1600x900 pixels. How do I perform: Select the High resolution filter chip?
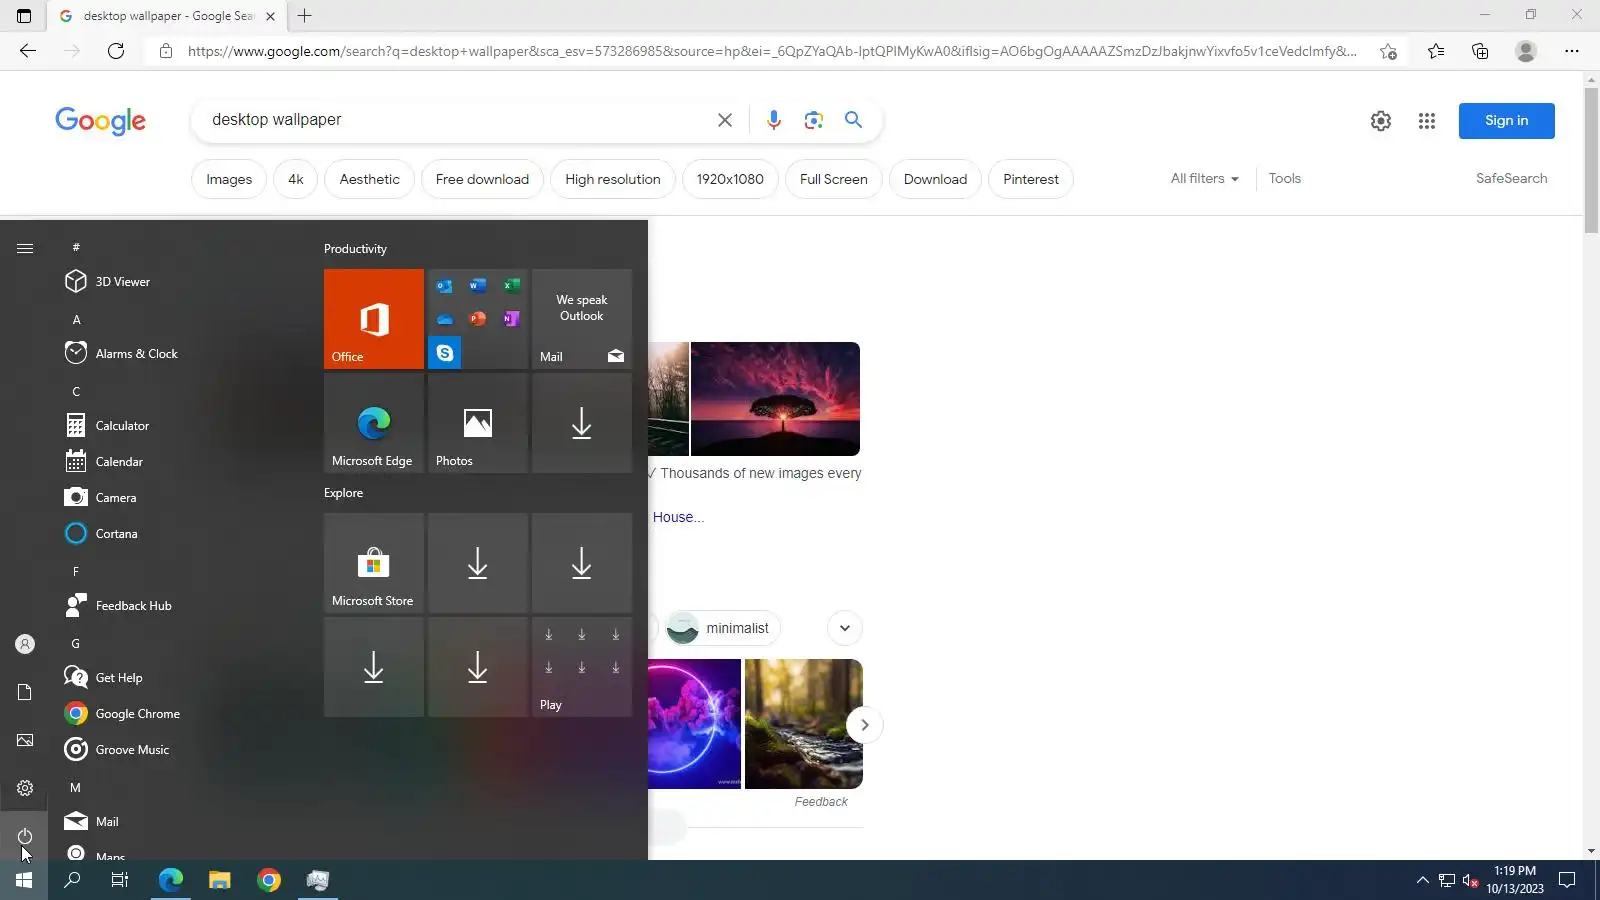point(613,179)
